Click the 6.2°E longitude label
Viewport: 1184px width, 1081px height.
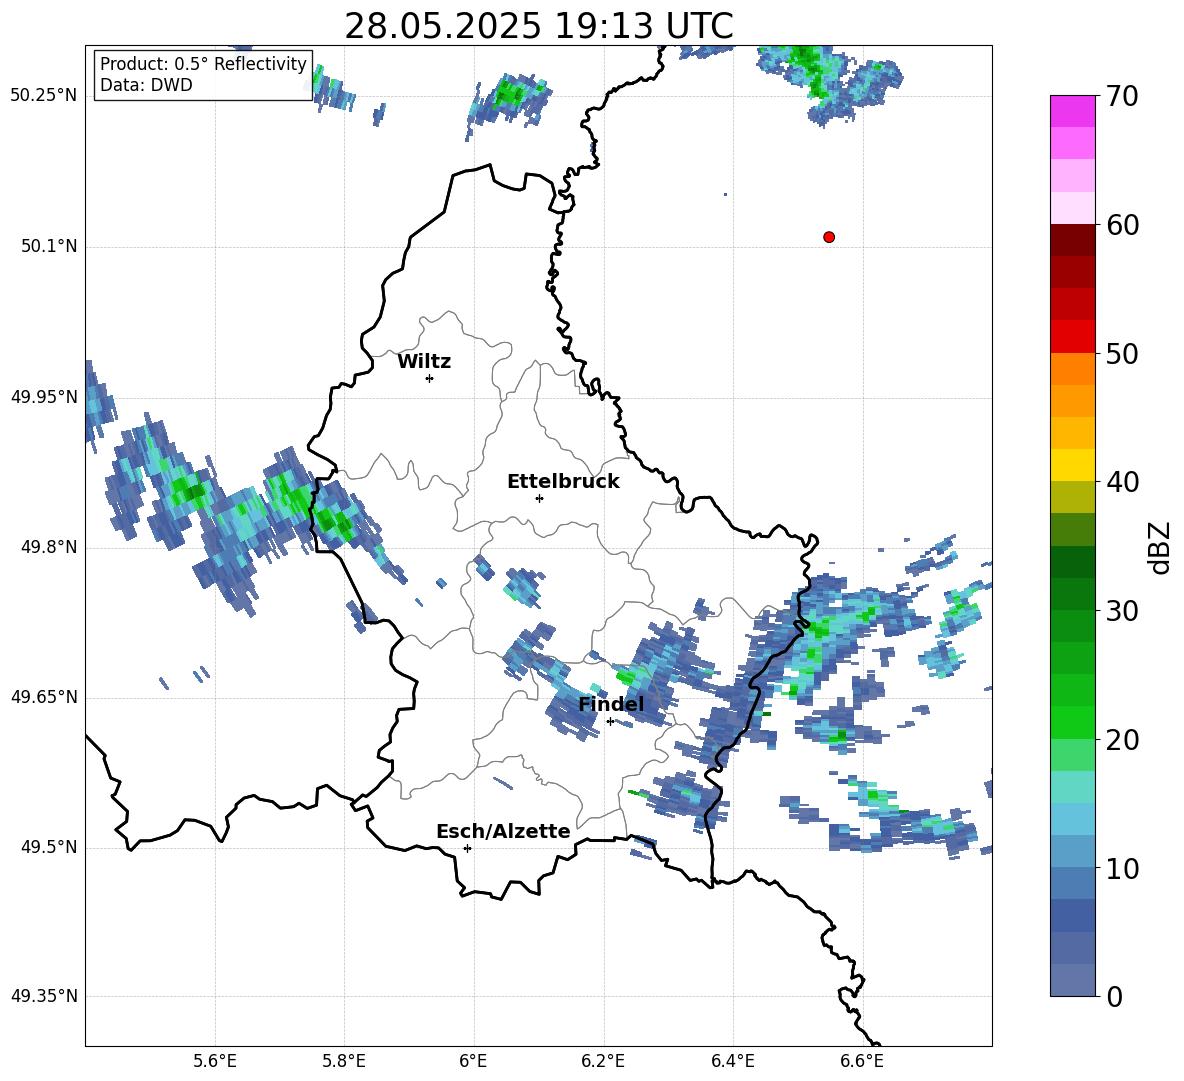[603, 1061]
